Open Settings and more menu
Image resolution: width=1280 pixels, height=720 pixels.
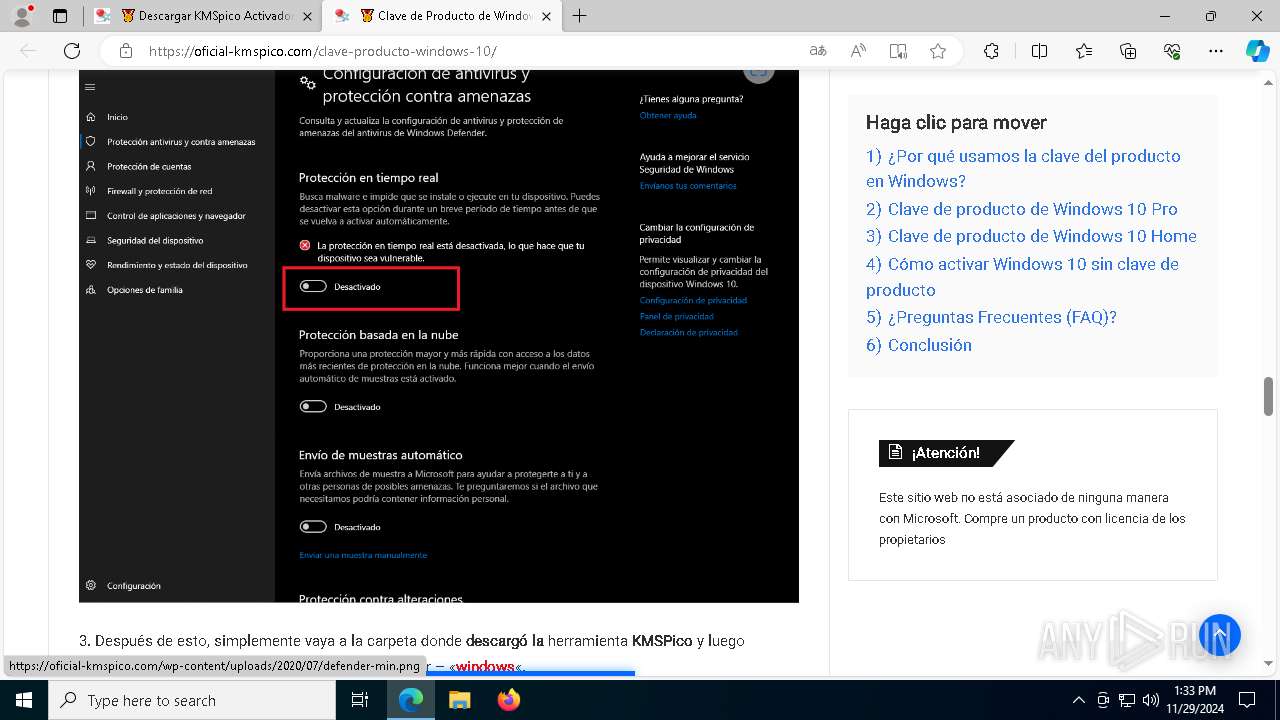tap(1216, 51)
